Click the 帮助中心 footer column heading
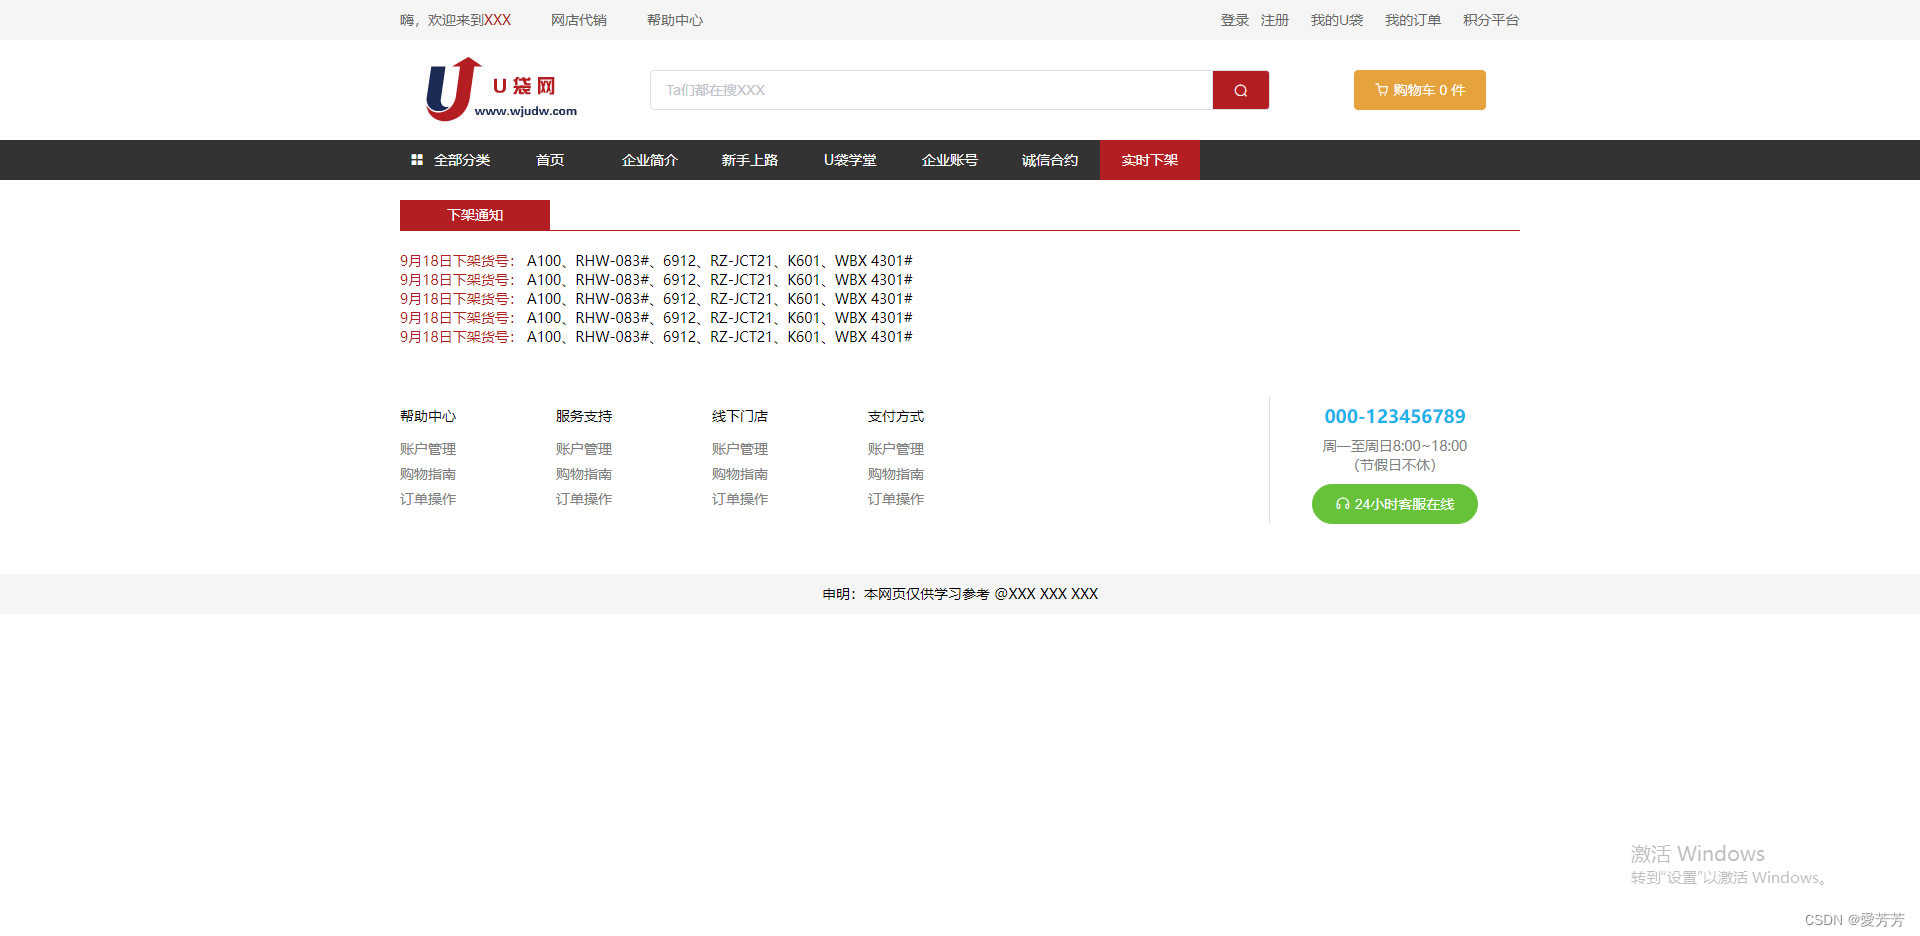 coord(428,416)
